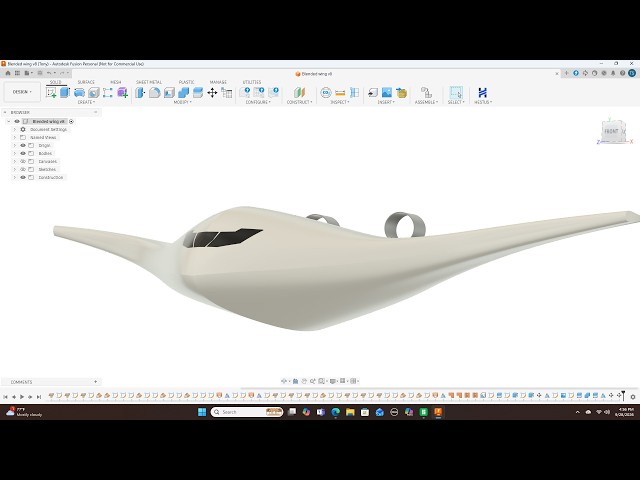Click the FRONT face of view cube
This screenshot has width=640, height=480.
click(x=611, y=131)
